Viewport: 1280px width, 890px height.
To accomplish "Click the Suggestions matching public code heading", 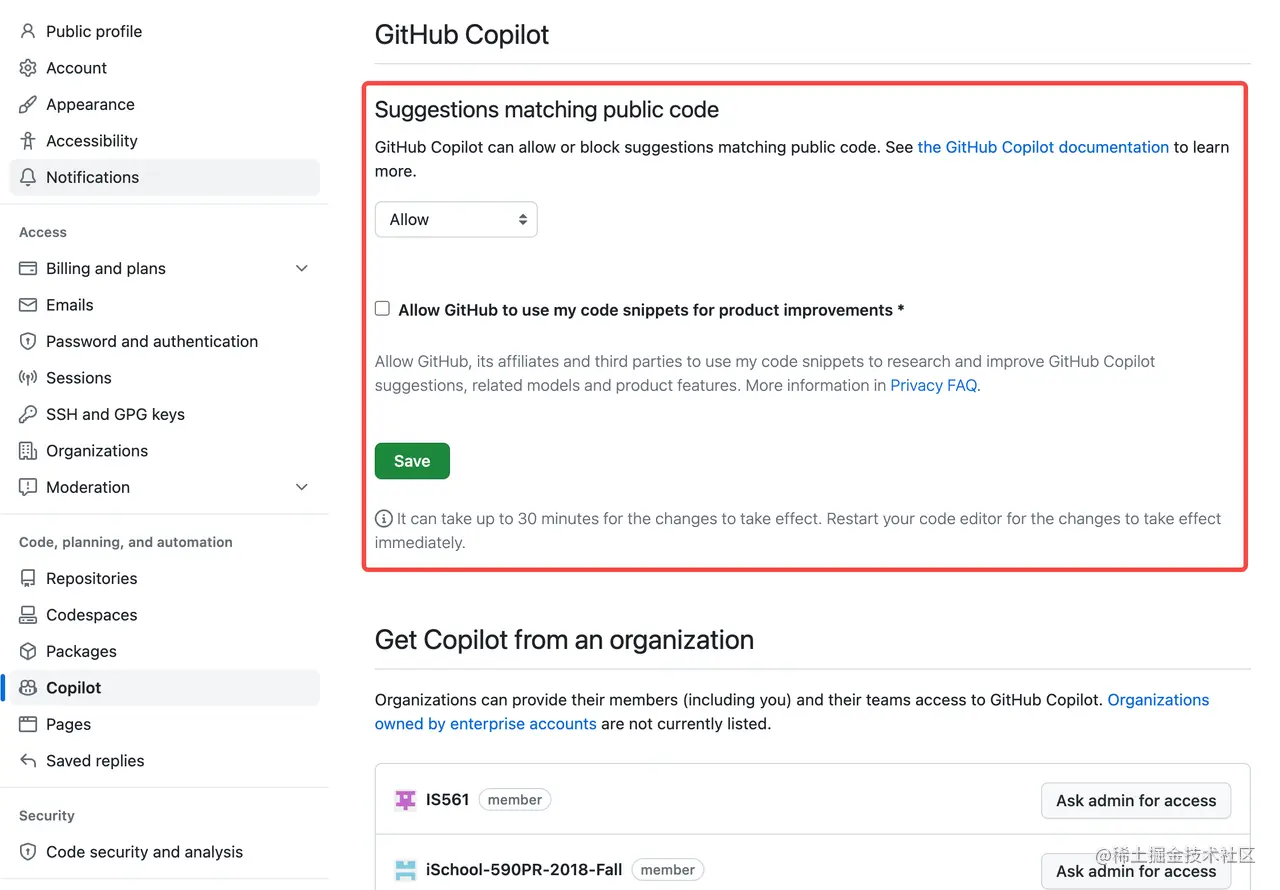I will (547, 110).
